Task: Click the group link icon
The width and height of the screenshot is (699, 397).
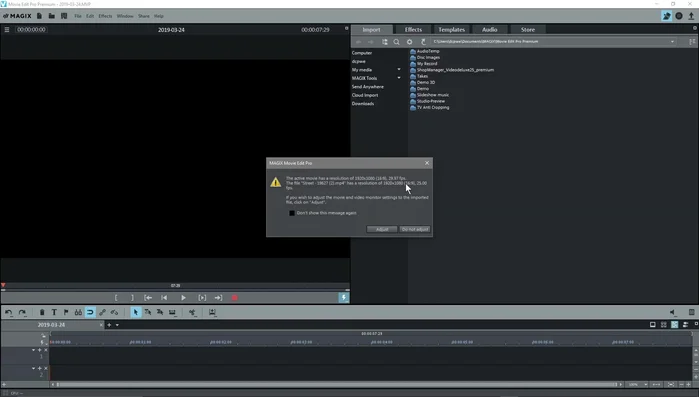Action: (x=103, y=312)
